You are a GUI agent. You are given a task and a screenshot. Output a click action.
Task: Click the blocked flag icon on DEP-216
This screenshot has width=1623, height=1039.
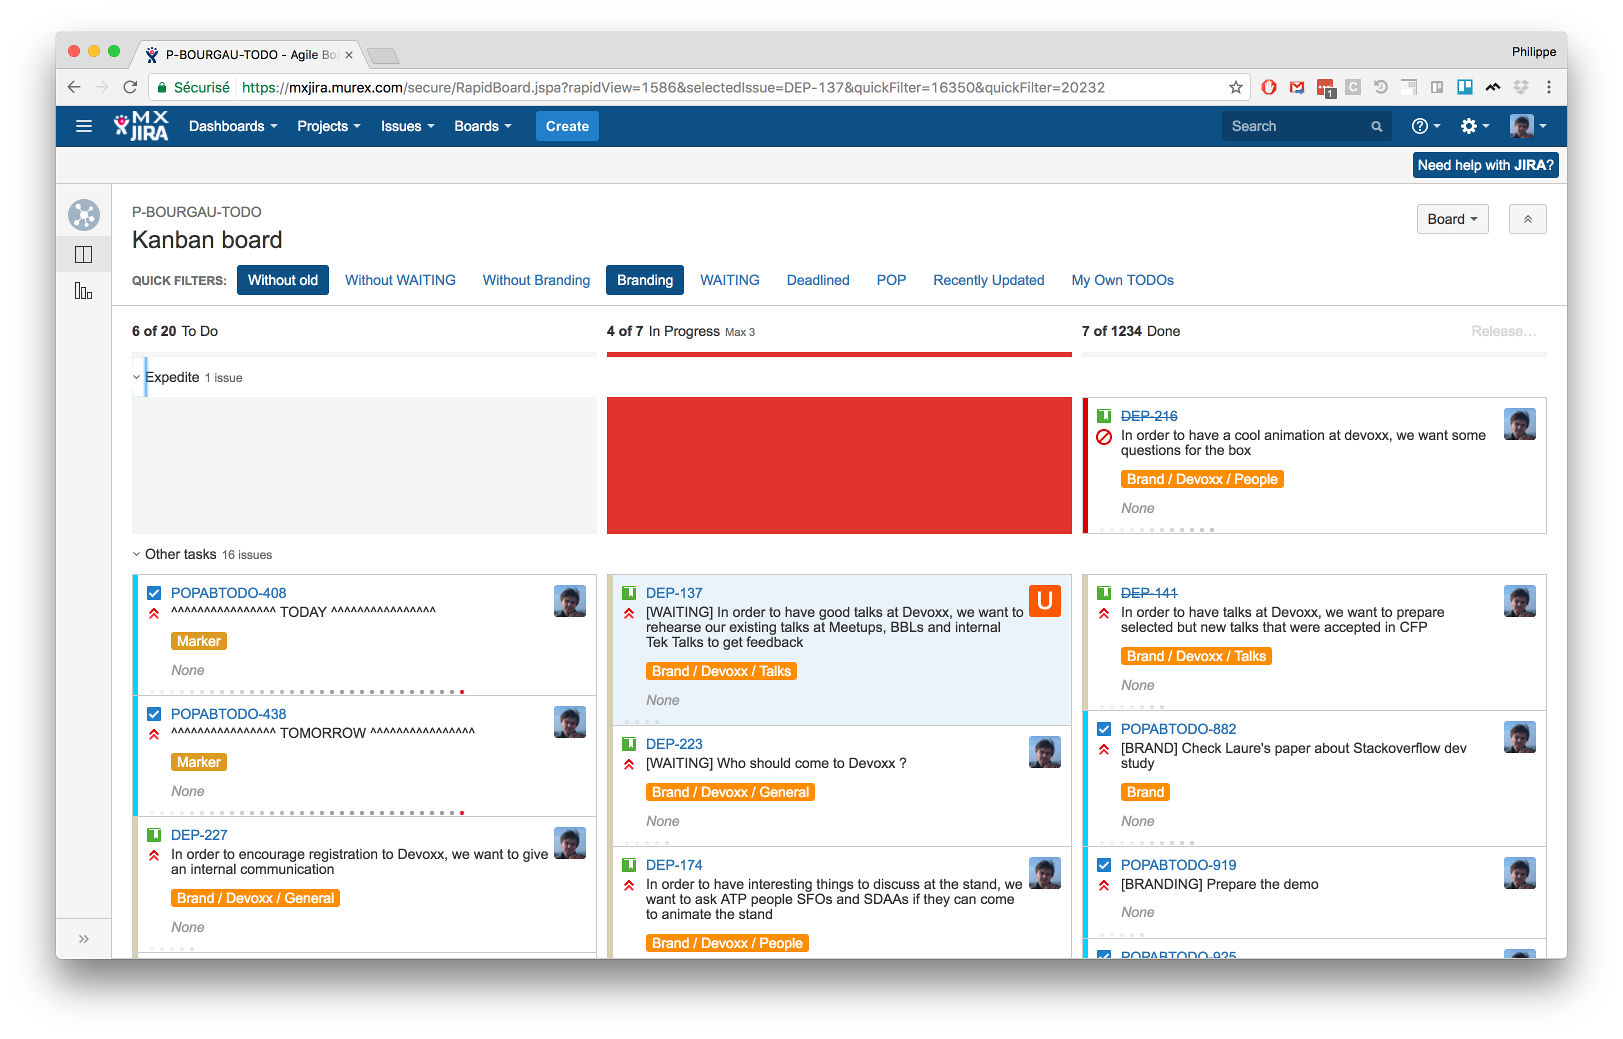(x=1104, y=437)
